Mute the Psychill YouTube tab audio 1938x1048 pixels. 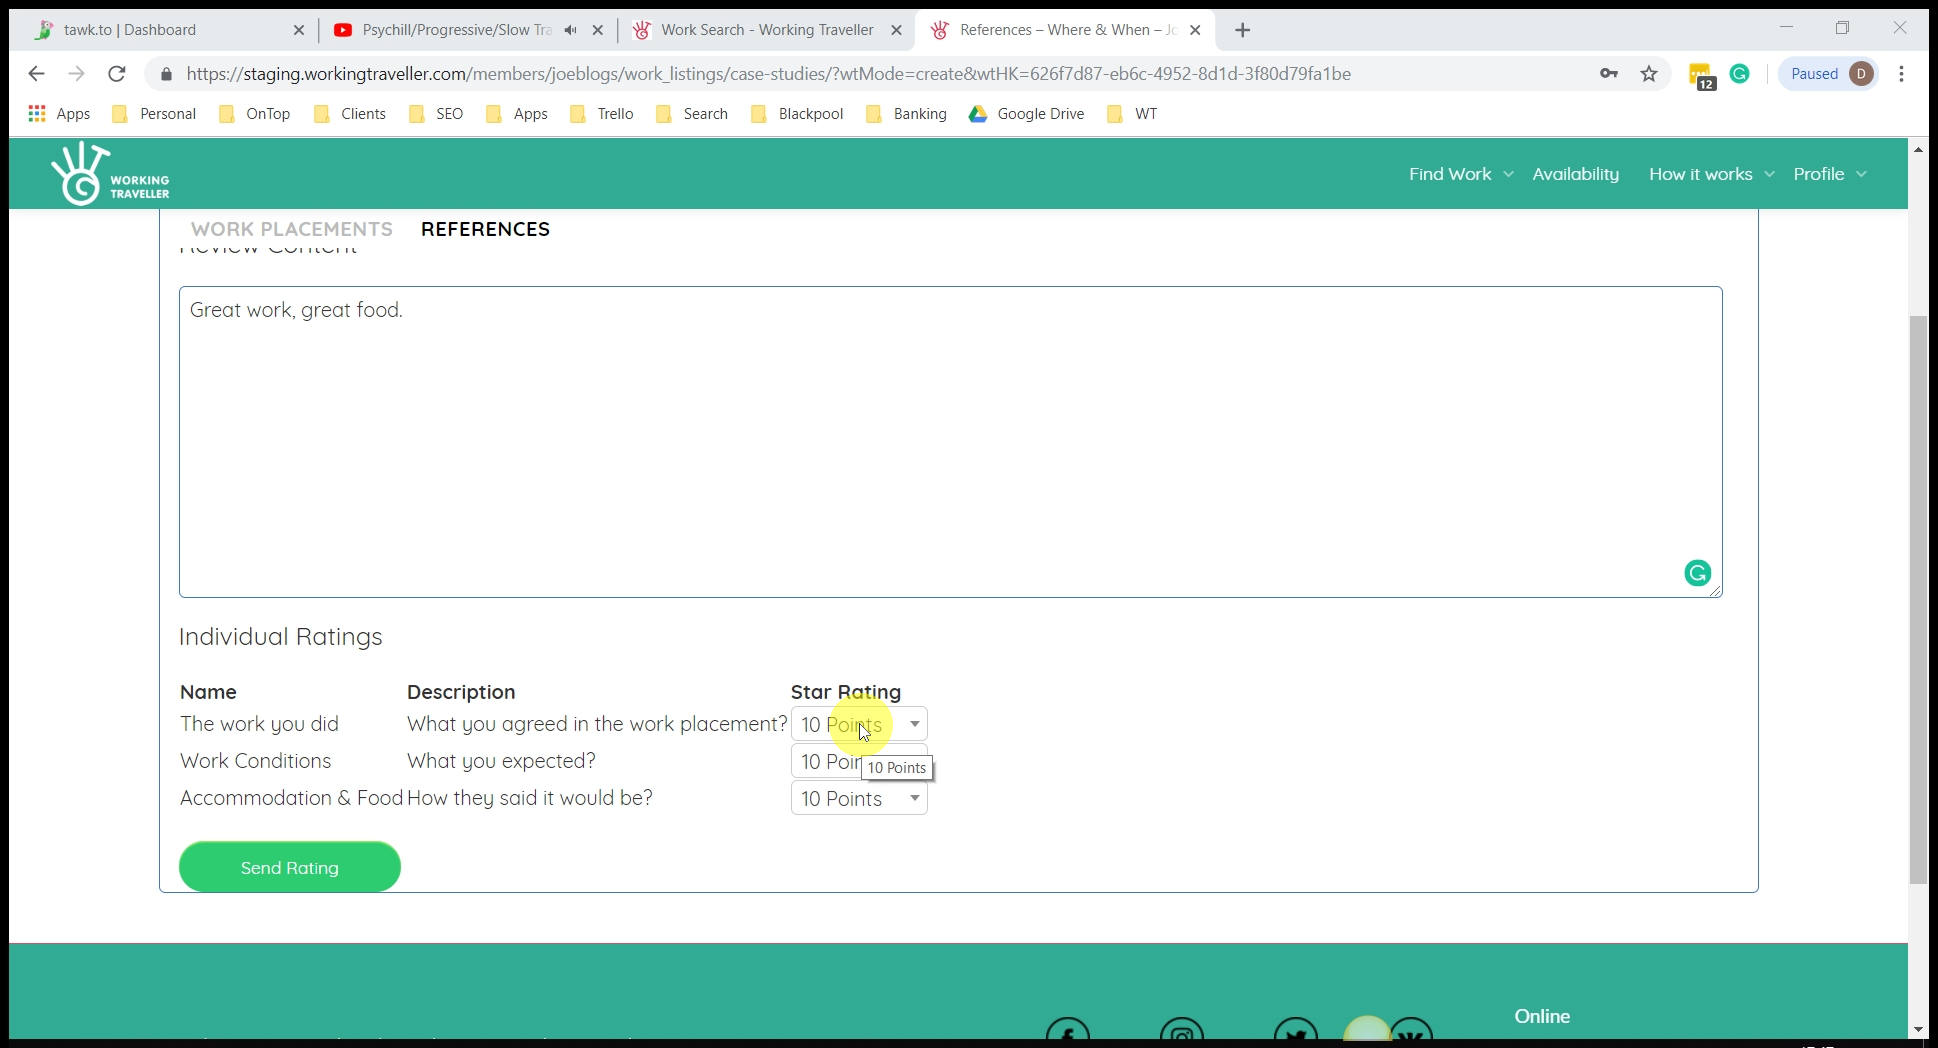(x=570, y=30)
